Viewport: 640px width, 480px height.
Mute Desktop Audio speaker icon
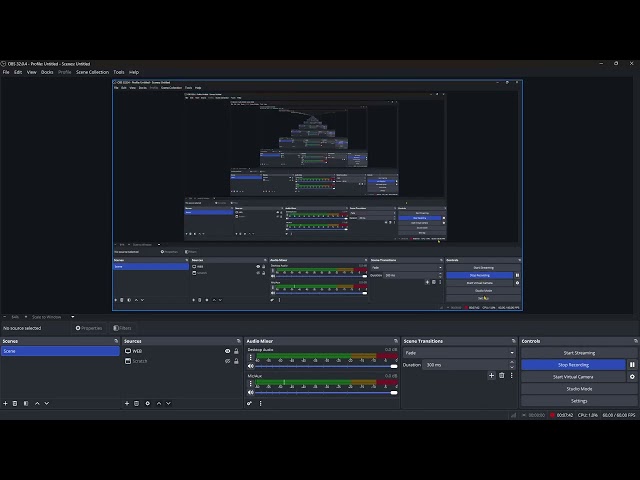251,366
